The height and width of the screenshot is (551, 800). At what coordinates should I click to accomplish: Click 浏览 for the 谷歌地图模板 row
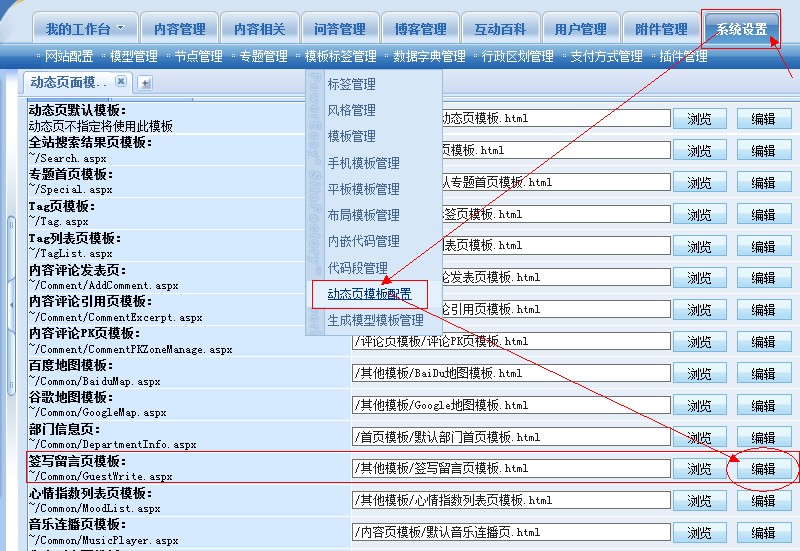tap(699, 405)
